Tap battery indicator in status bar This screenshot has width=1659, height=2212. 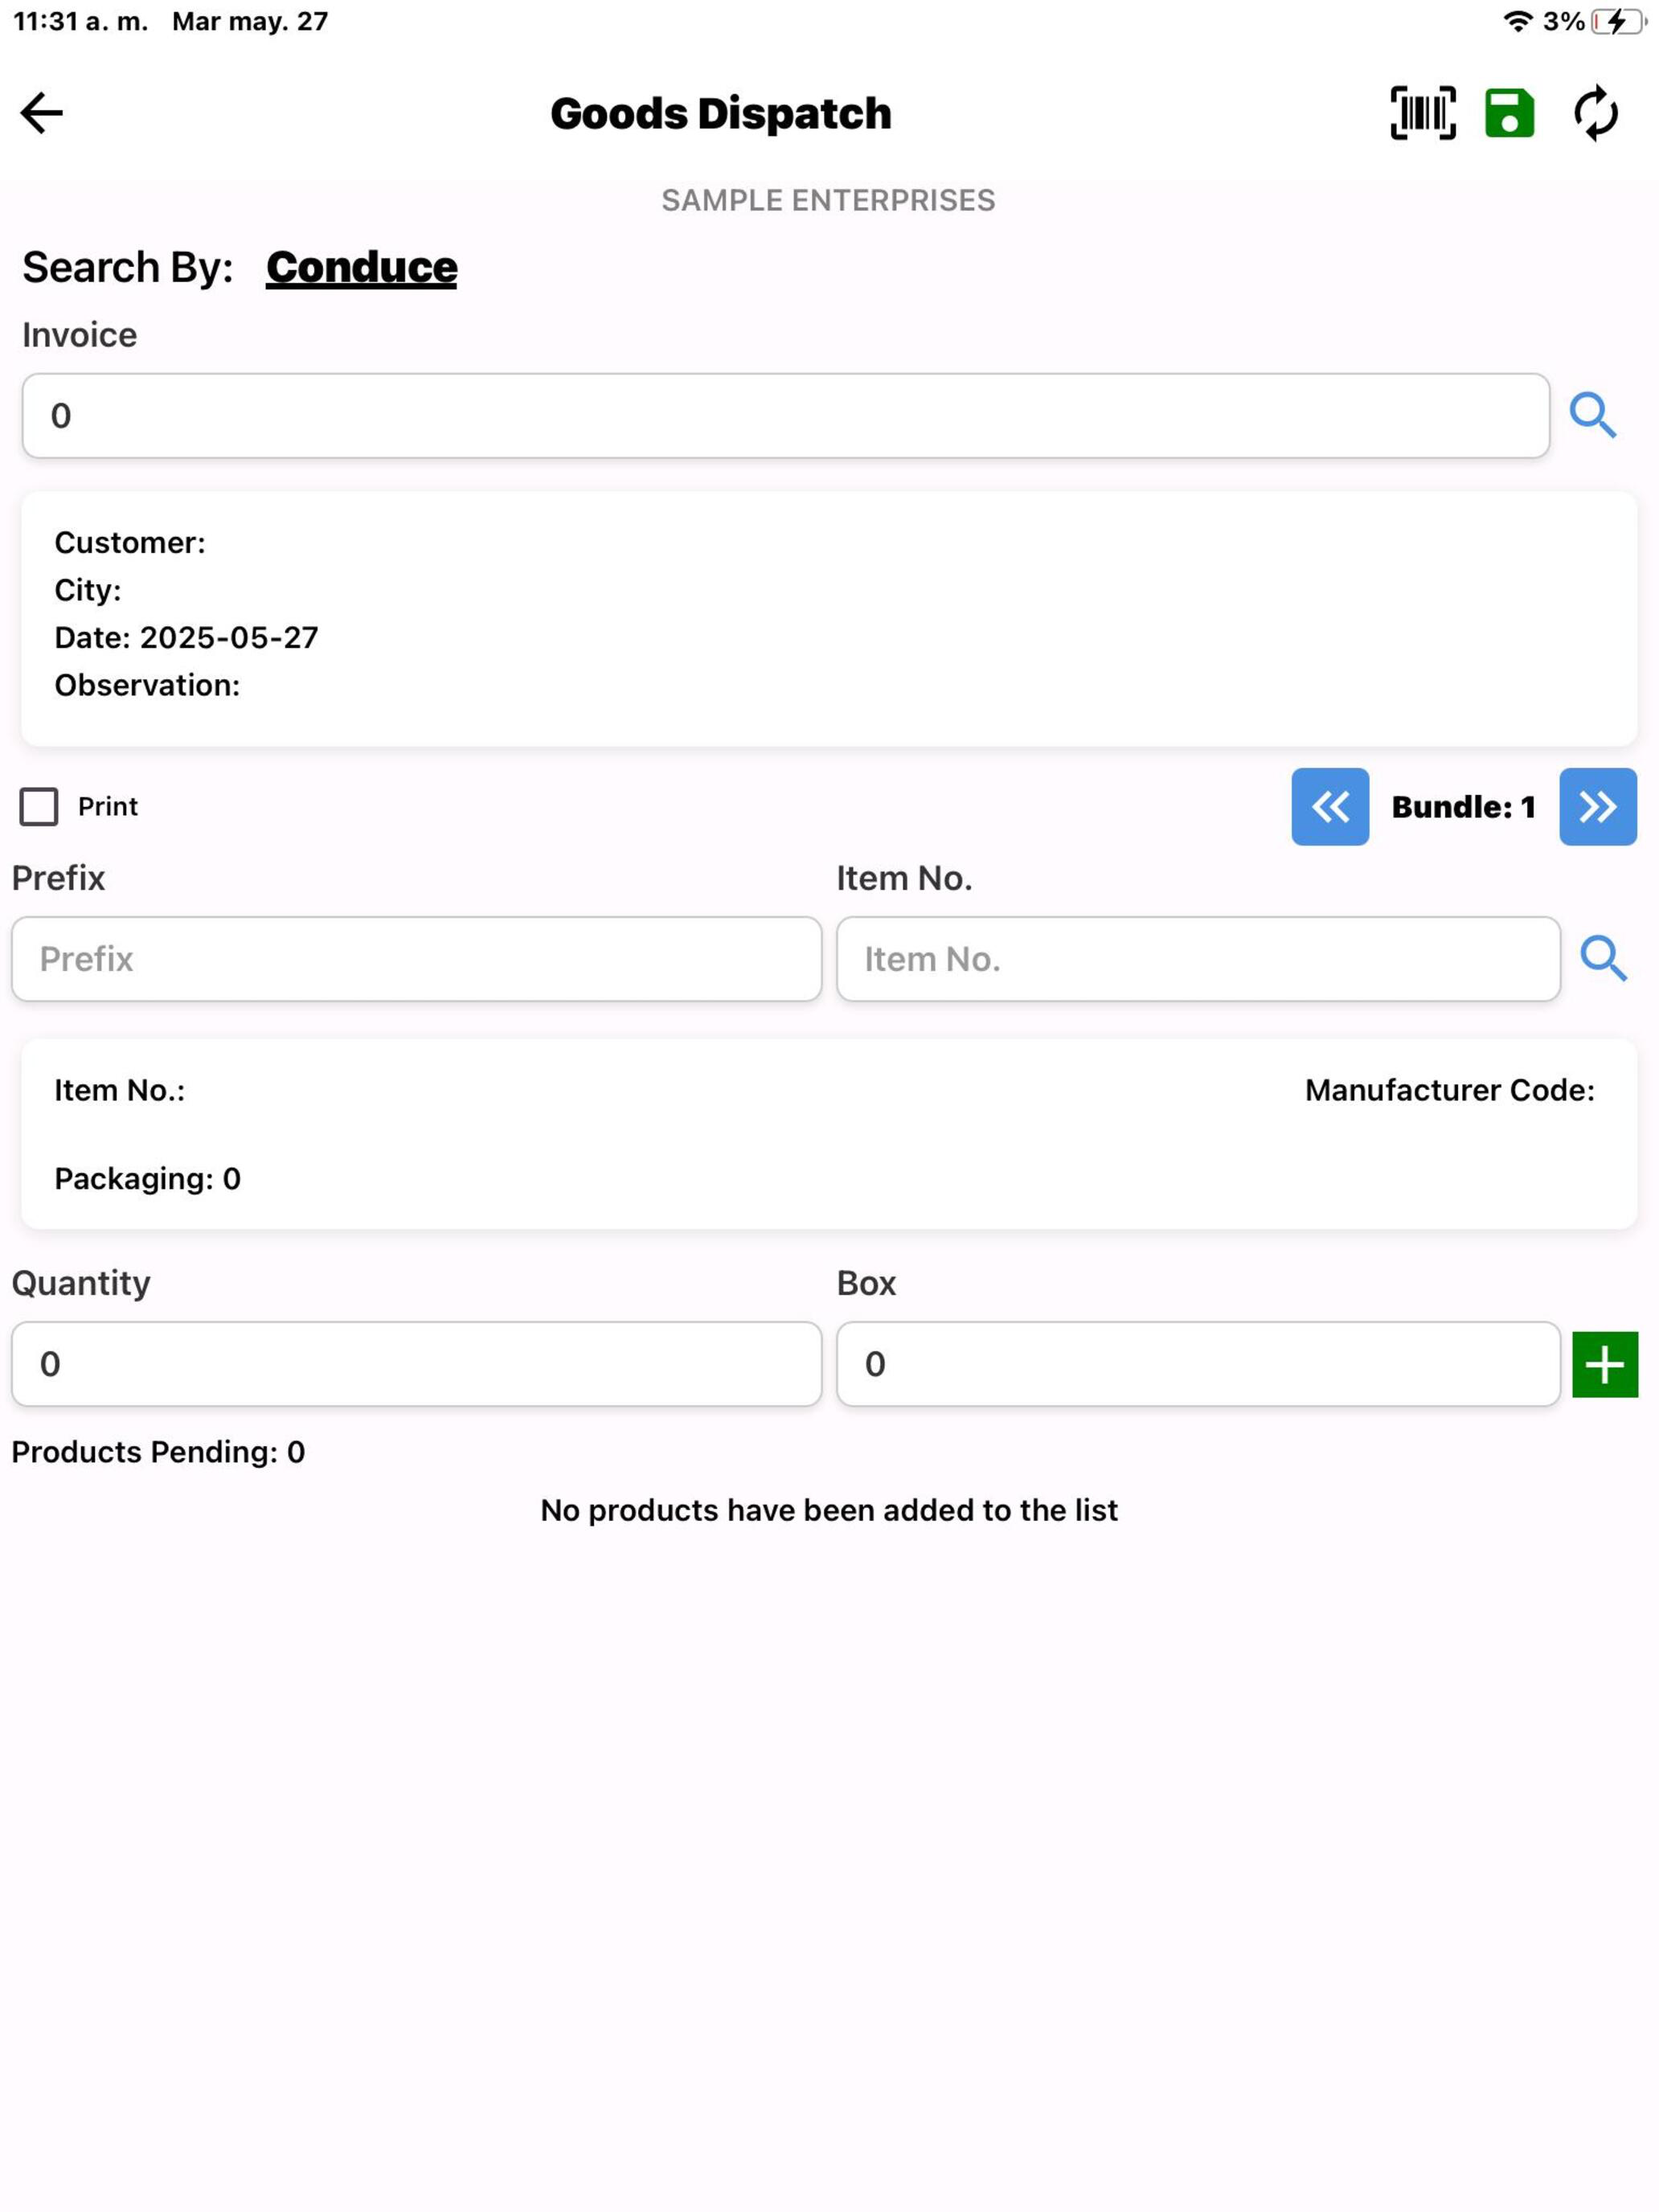[x=1618, y=21]
